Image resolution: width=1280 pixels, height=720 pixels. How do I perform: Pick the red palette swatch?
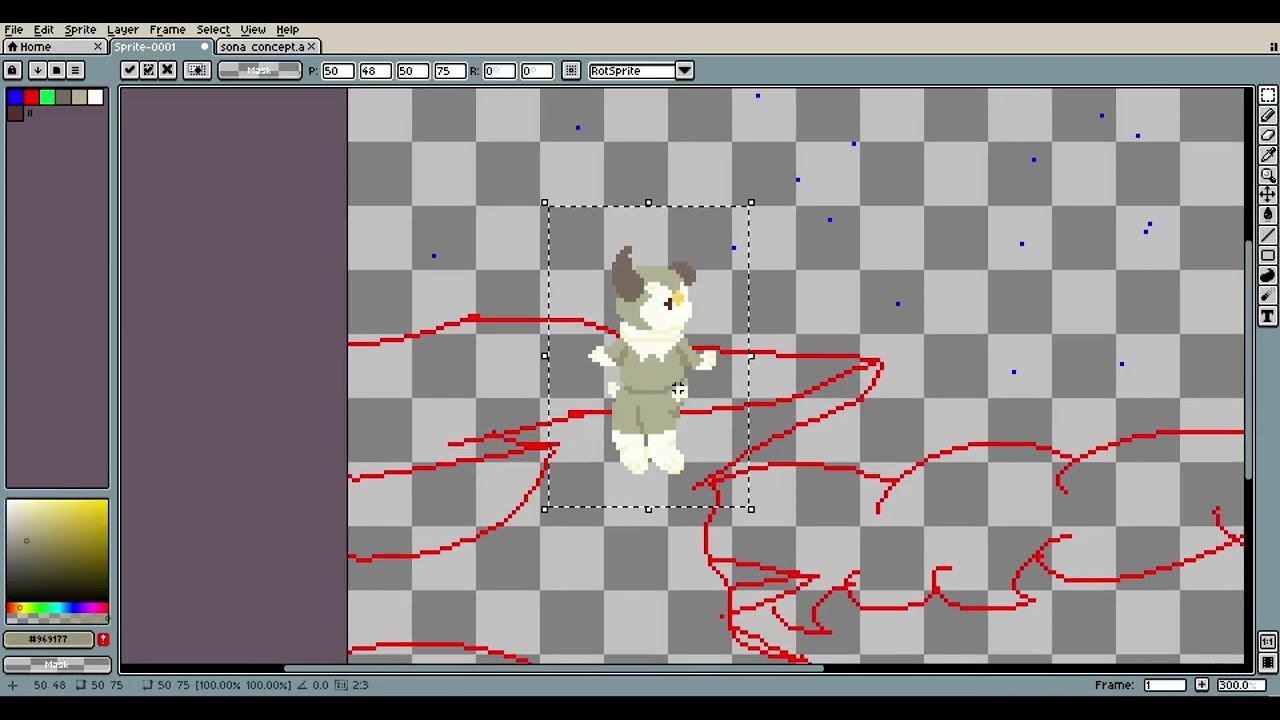coord(31,97)
